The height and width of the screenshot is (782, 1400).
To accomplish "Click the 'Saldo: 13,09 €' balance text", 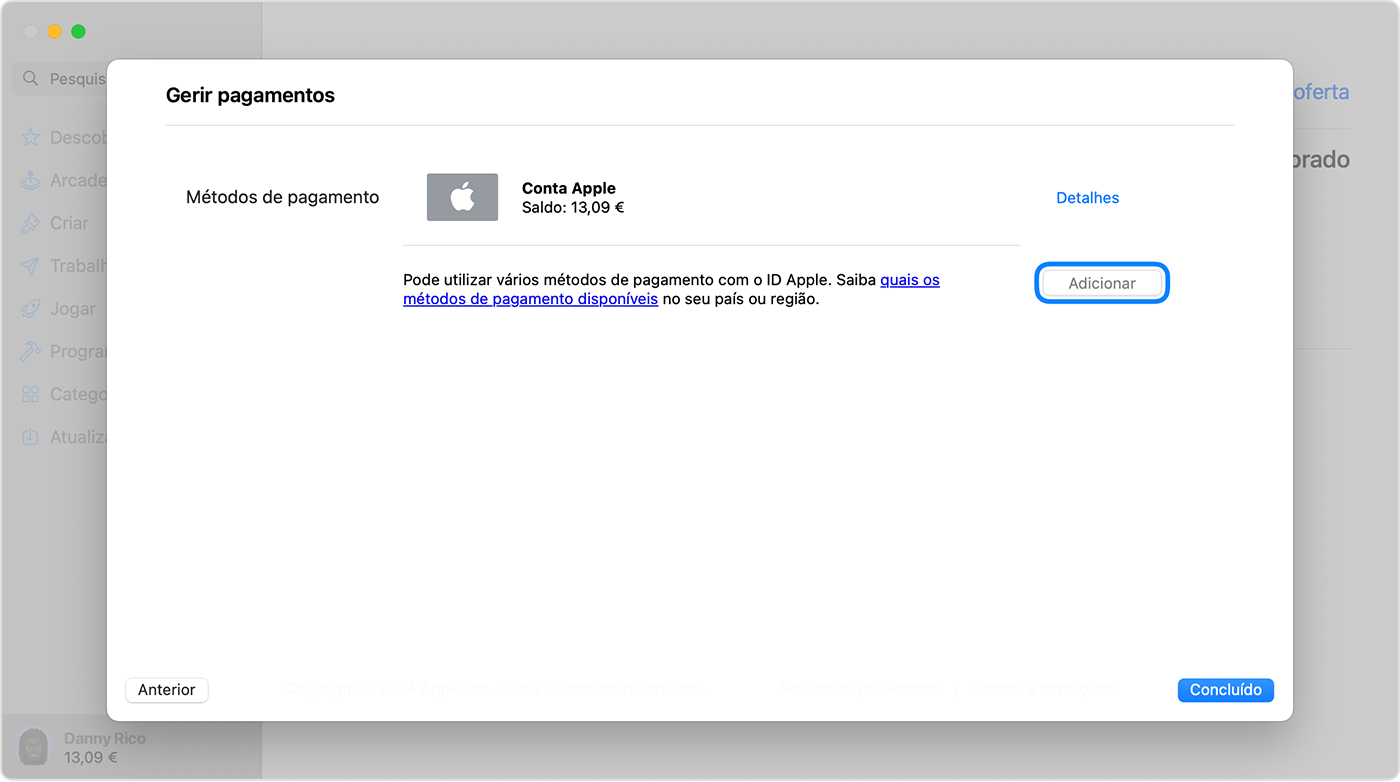I will (573, 208).
